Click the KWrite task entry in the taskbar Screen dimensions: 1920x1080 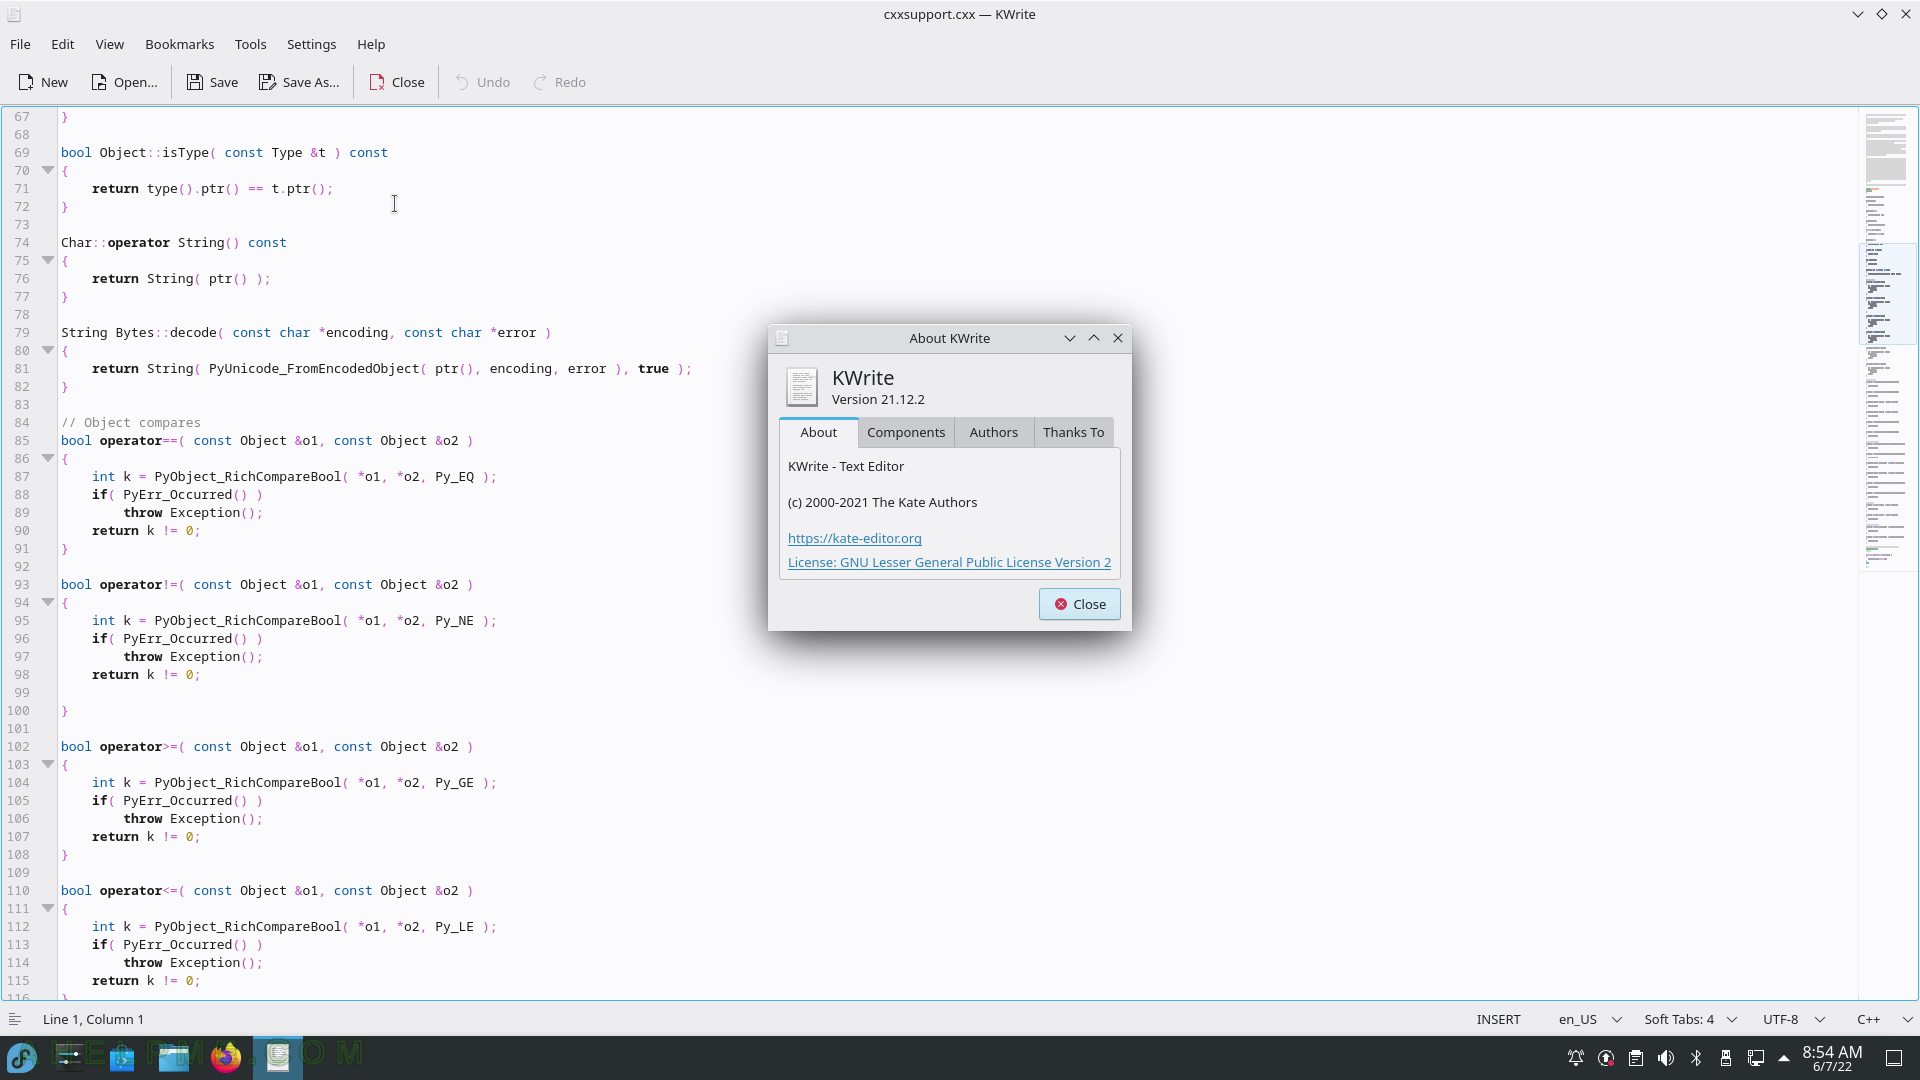coord(278,1057)
